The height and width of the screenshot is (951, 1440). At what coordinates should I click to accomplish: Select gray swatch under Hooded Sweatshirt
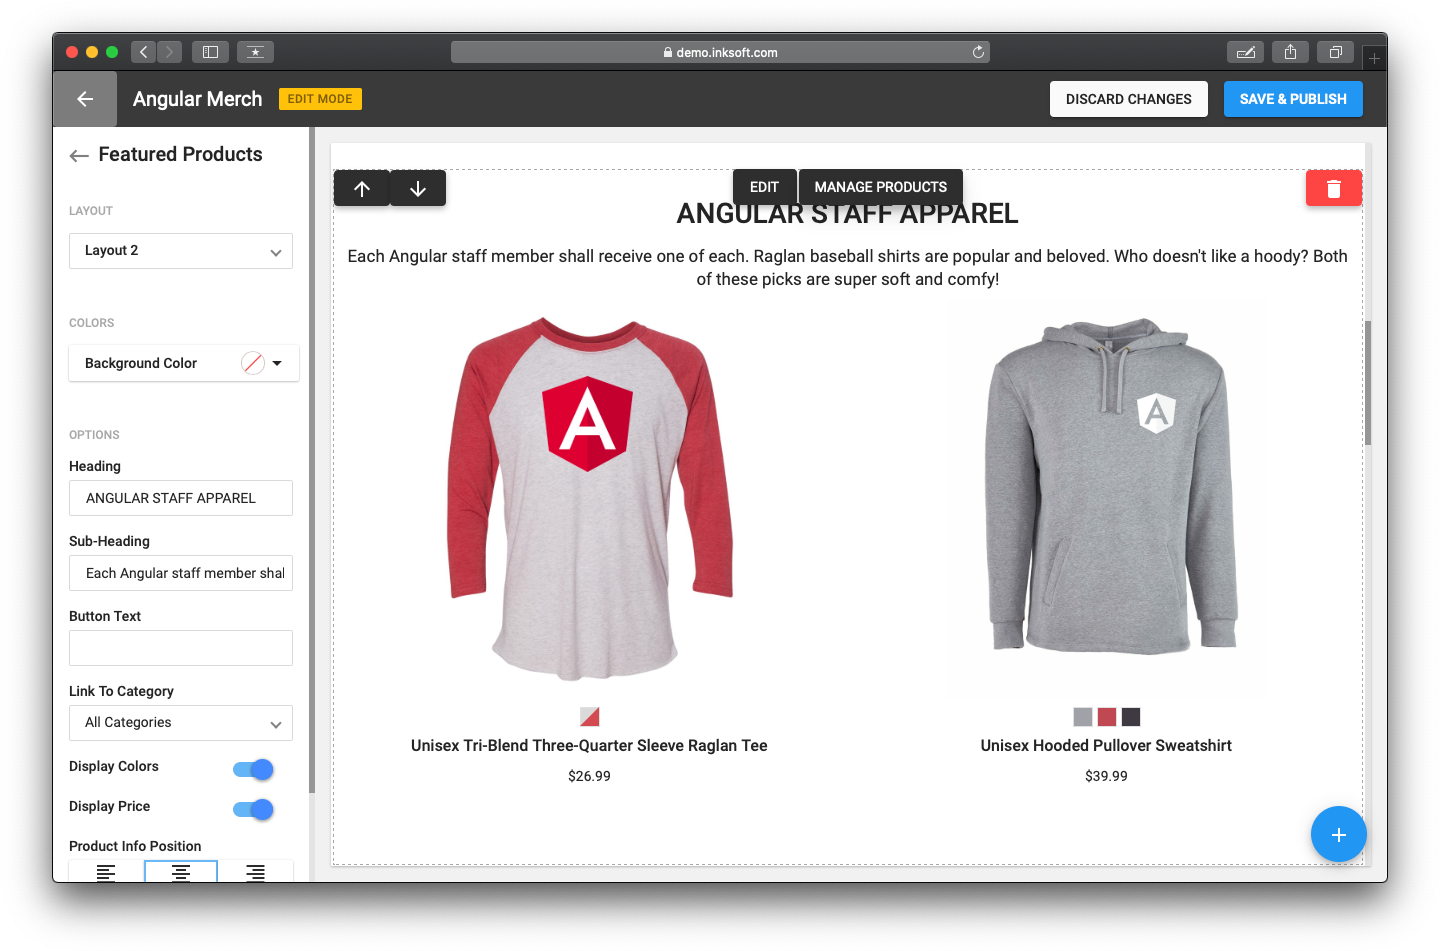(x=1083, y=717)
